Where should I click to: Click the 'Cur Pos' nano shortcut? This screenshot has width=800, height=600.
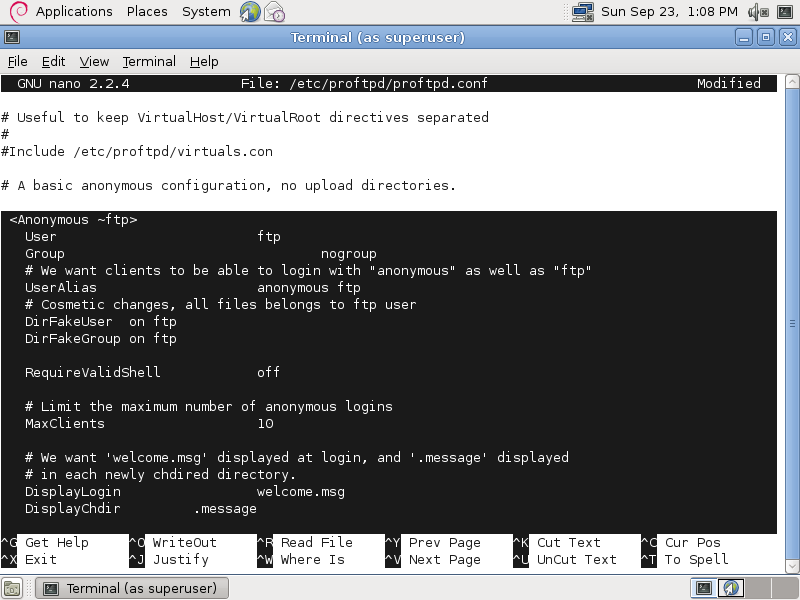tap(692, 542)
